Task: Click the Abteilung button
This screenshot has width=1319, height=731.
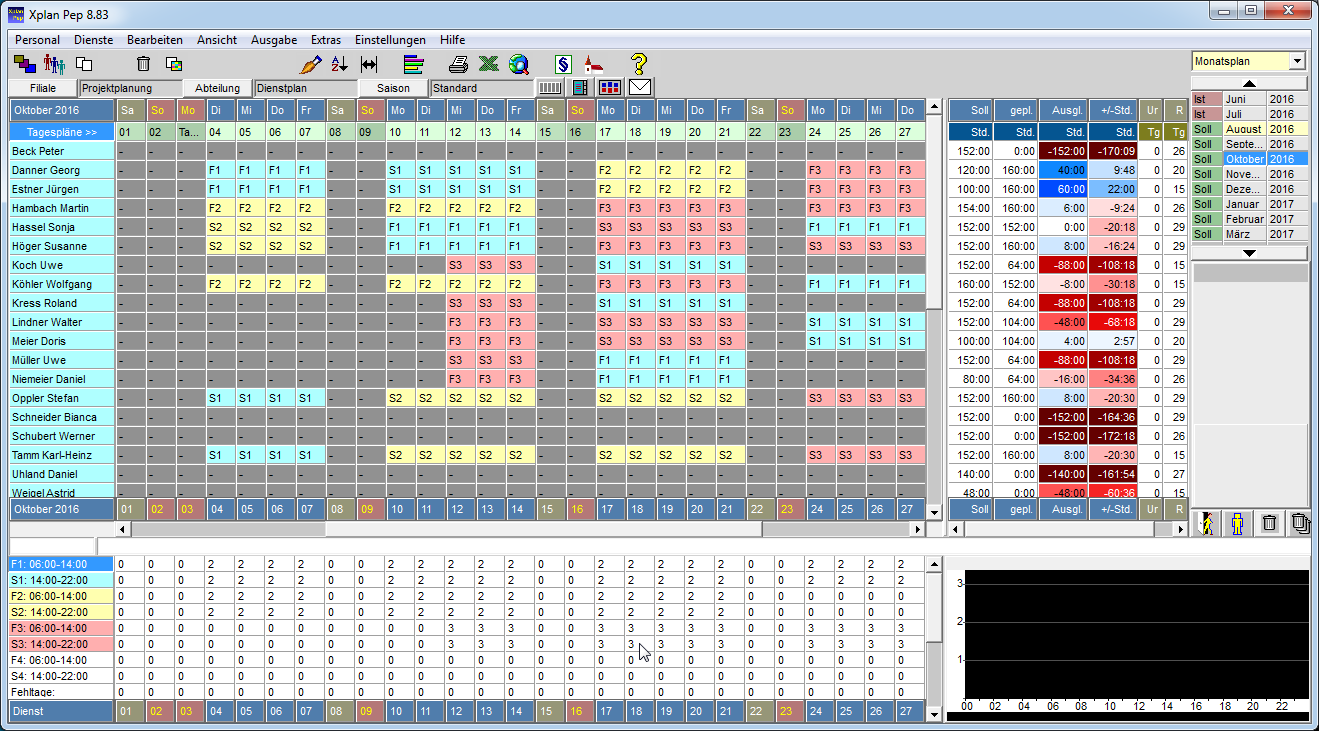Action: pos(217,88)
